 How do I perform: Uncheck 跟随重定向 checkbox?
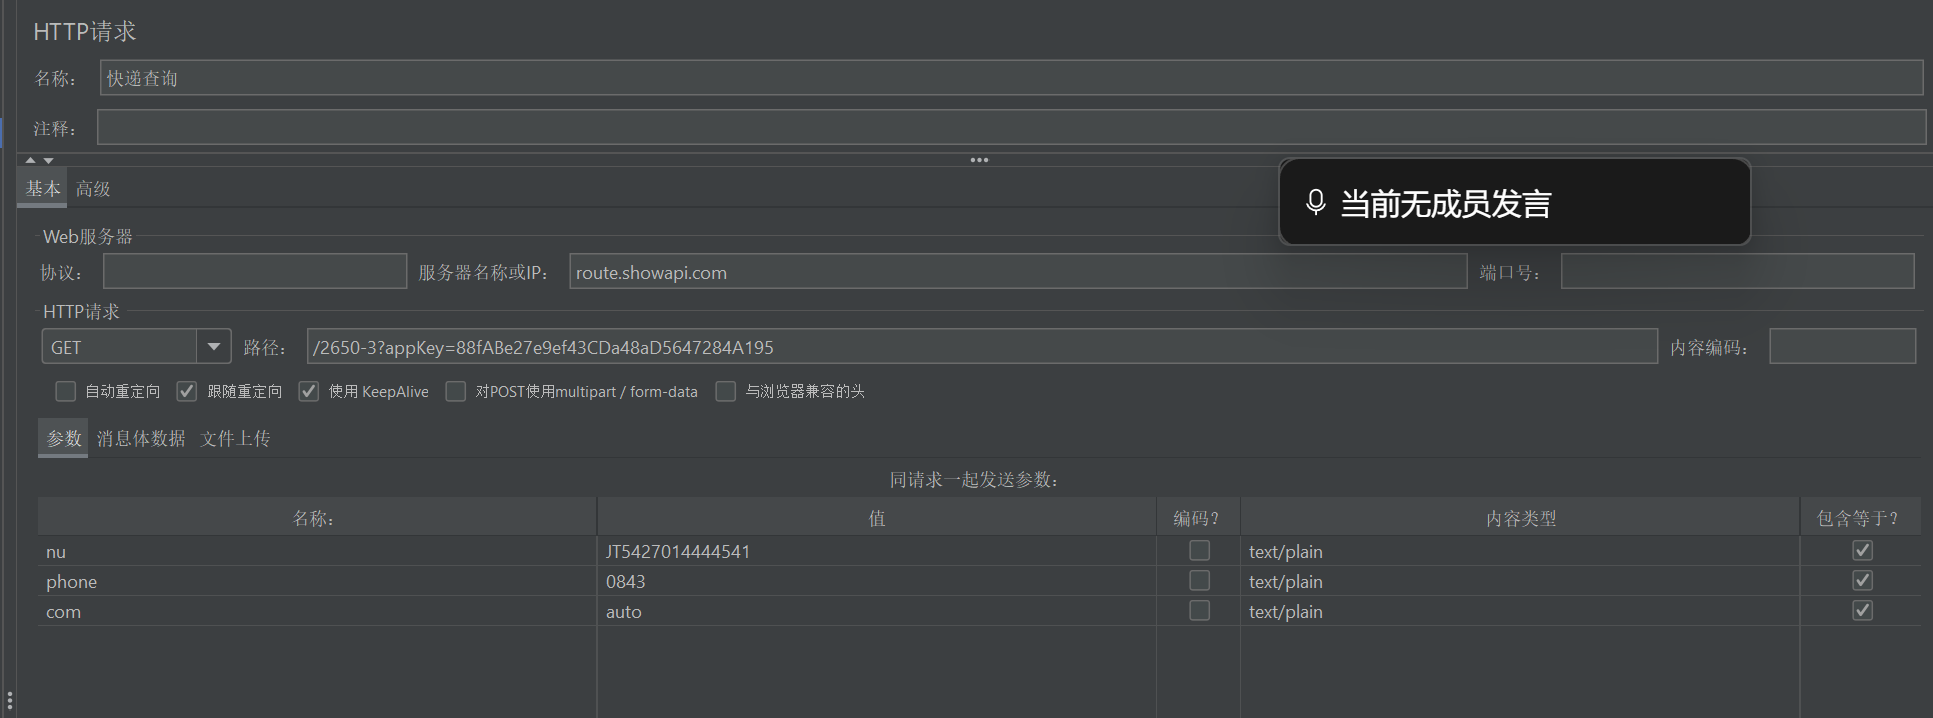tap(187, 391)
